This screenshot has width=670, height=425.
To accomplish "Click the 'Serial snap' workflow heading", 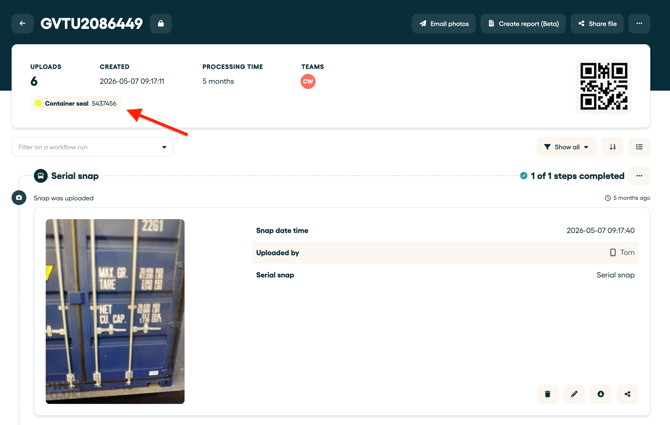I will pyautogui.click(x=75, y=176).
